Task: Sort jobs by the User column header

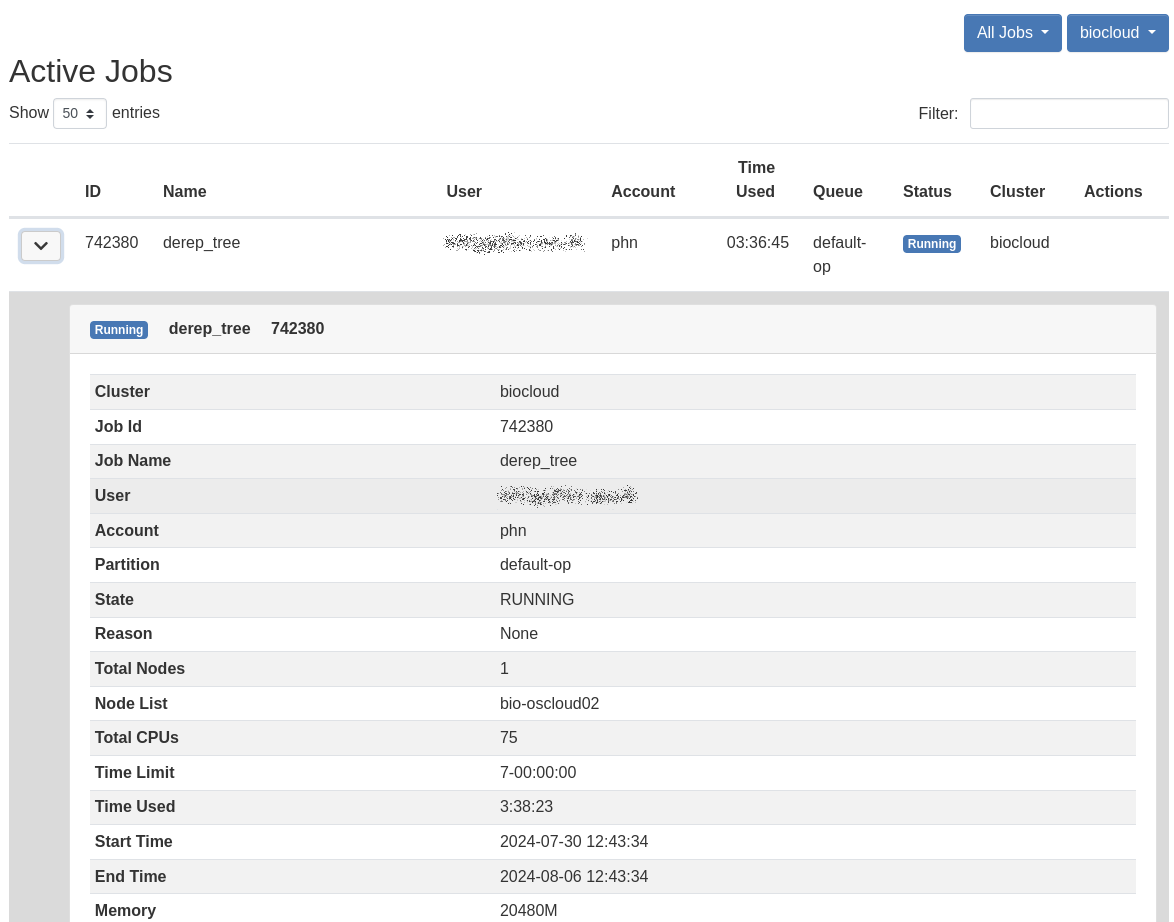Action: pyautogui.click(x=464, y=192)
